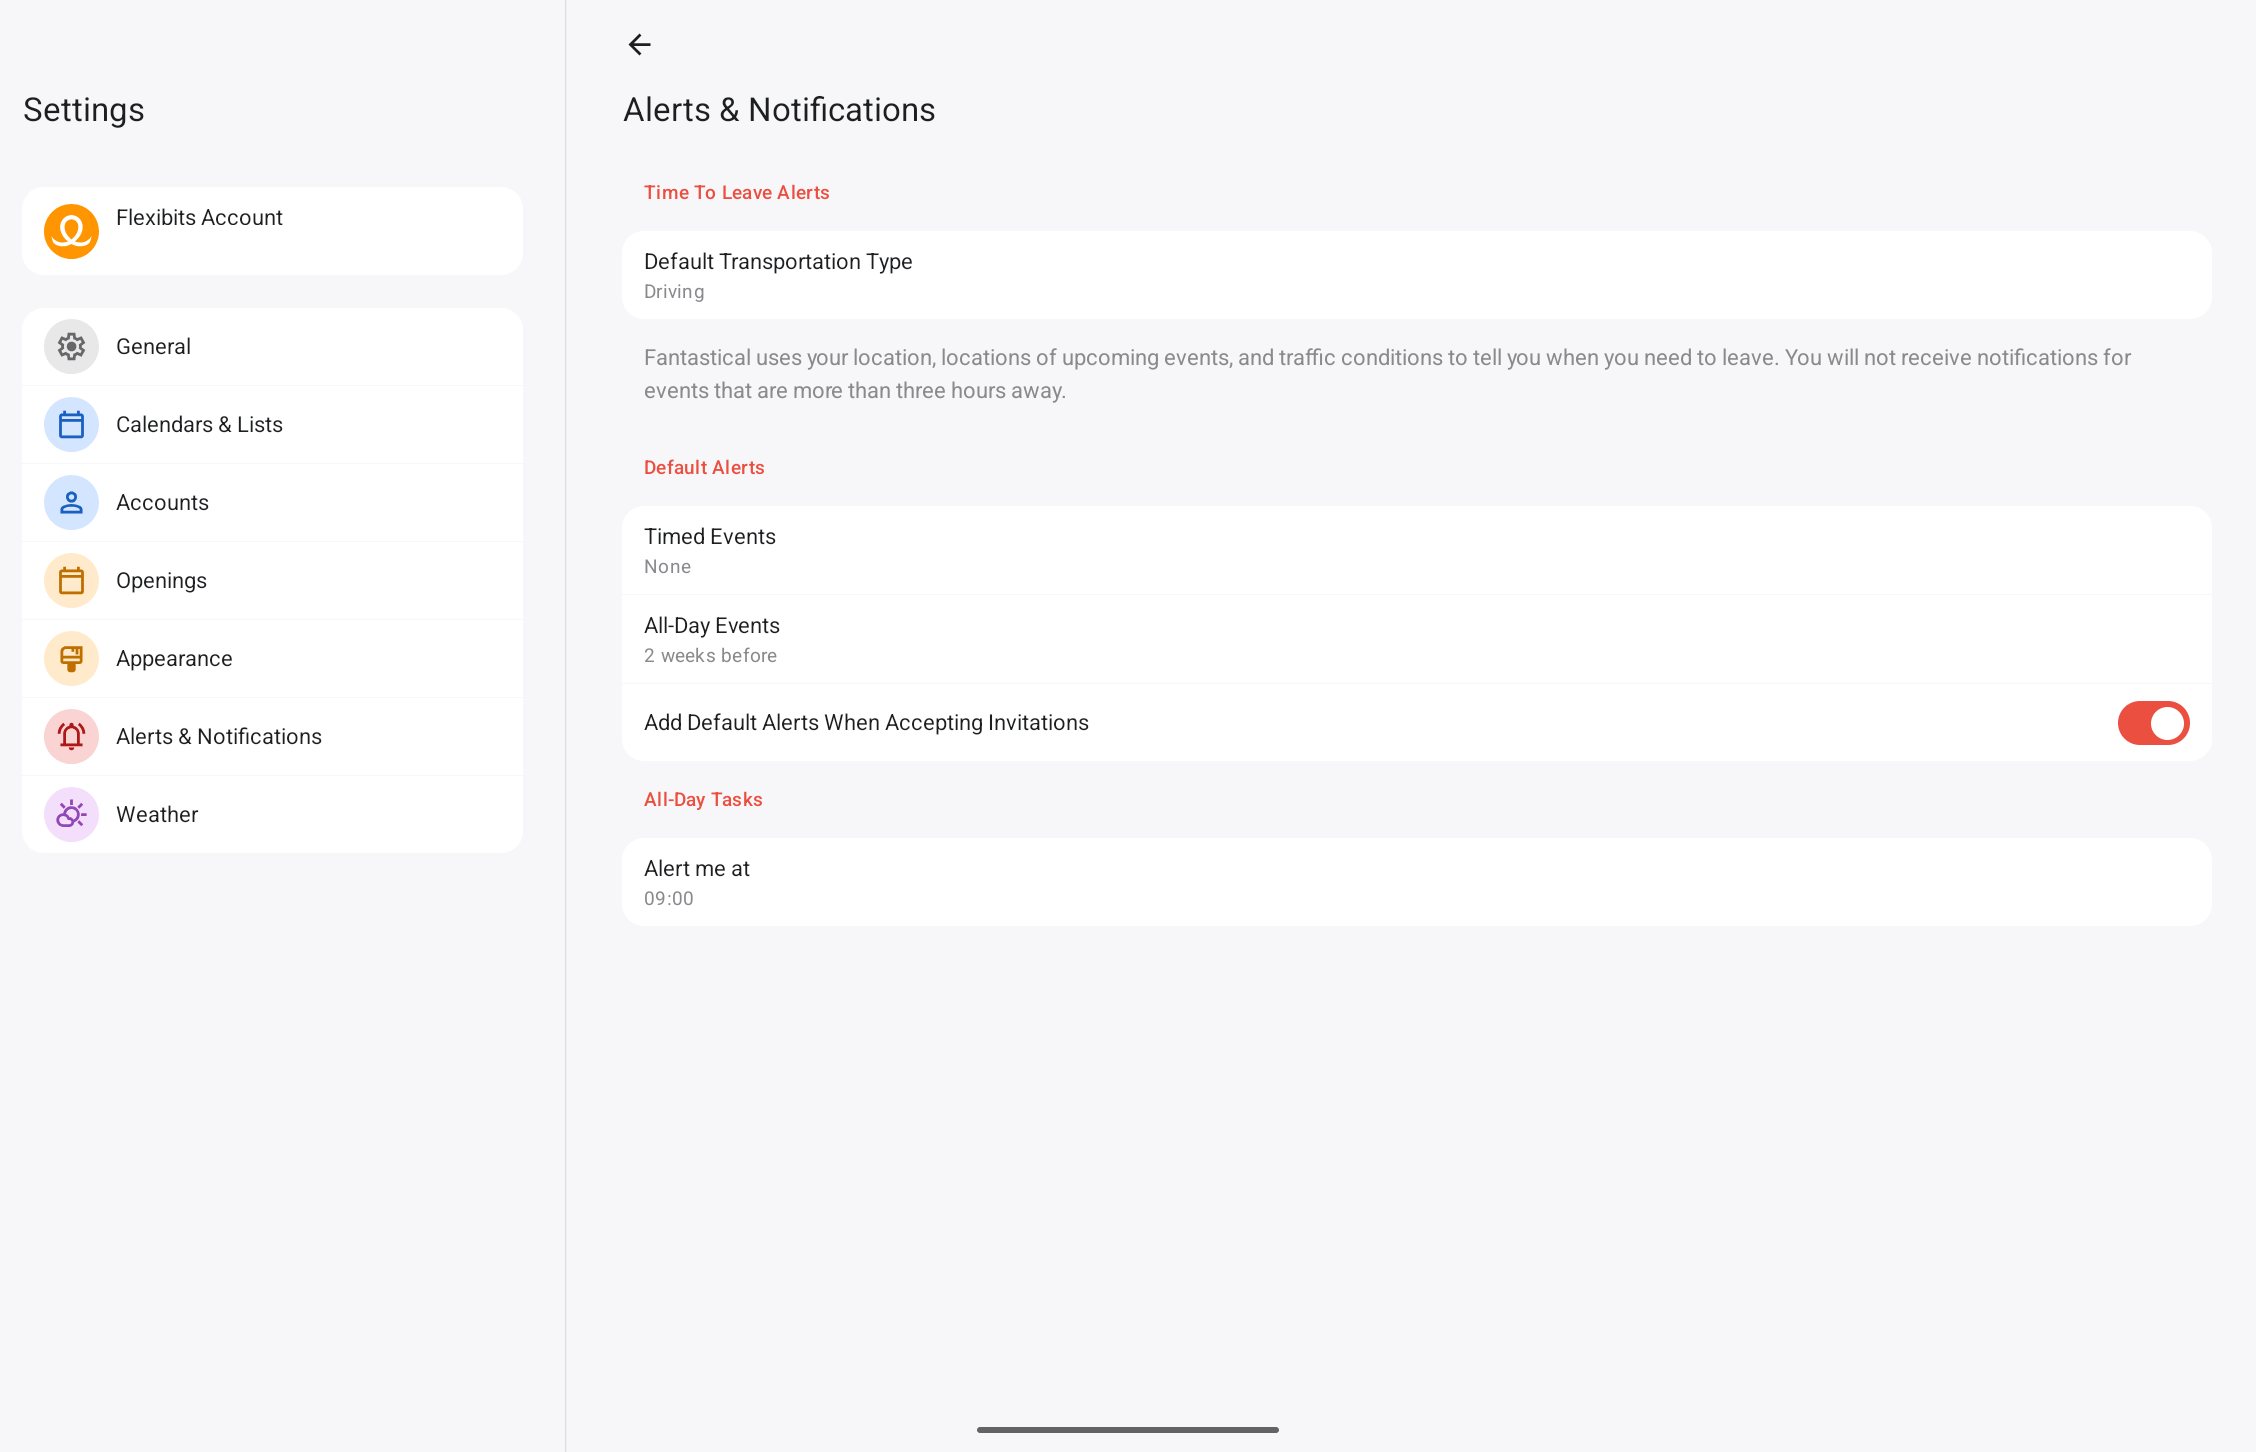The width and height of the screenshot is (2256, 1452).
Task: Click the Weather sun-cloud icon
Action: (x=71, y=814)
